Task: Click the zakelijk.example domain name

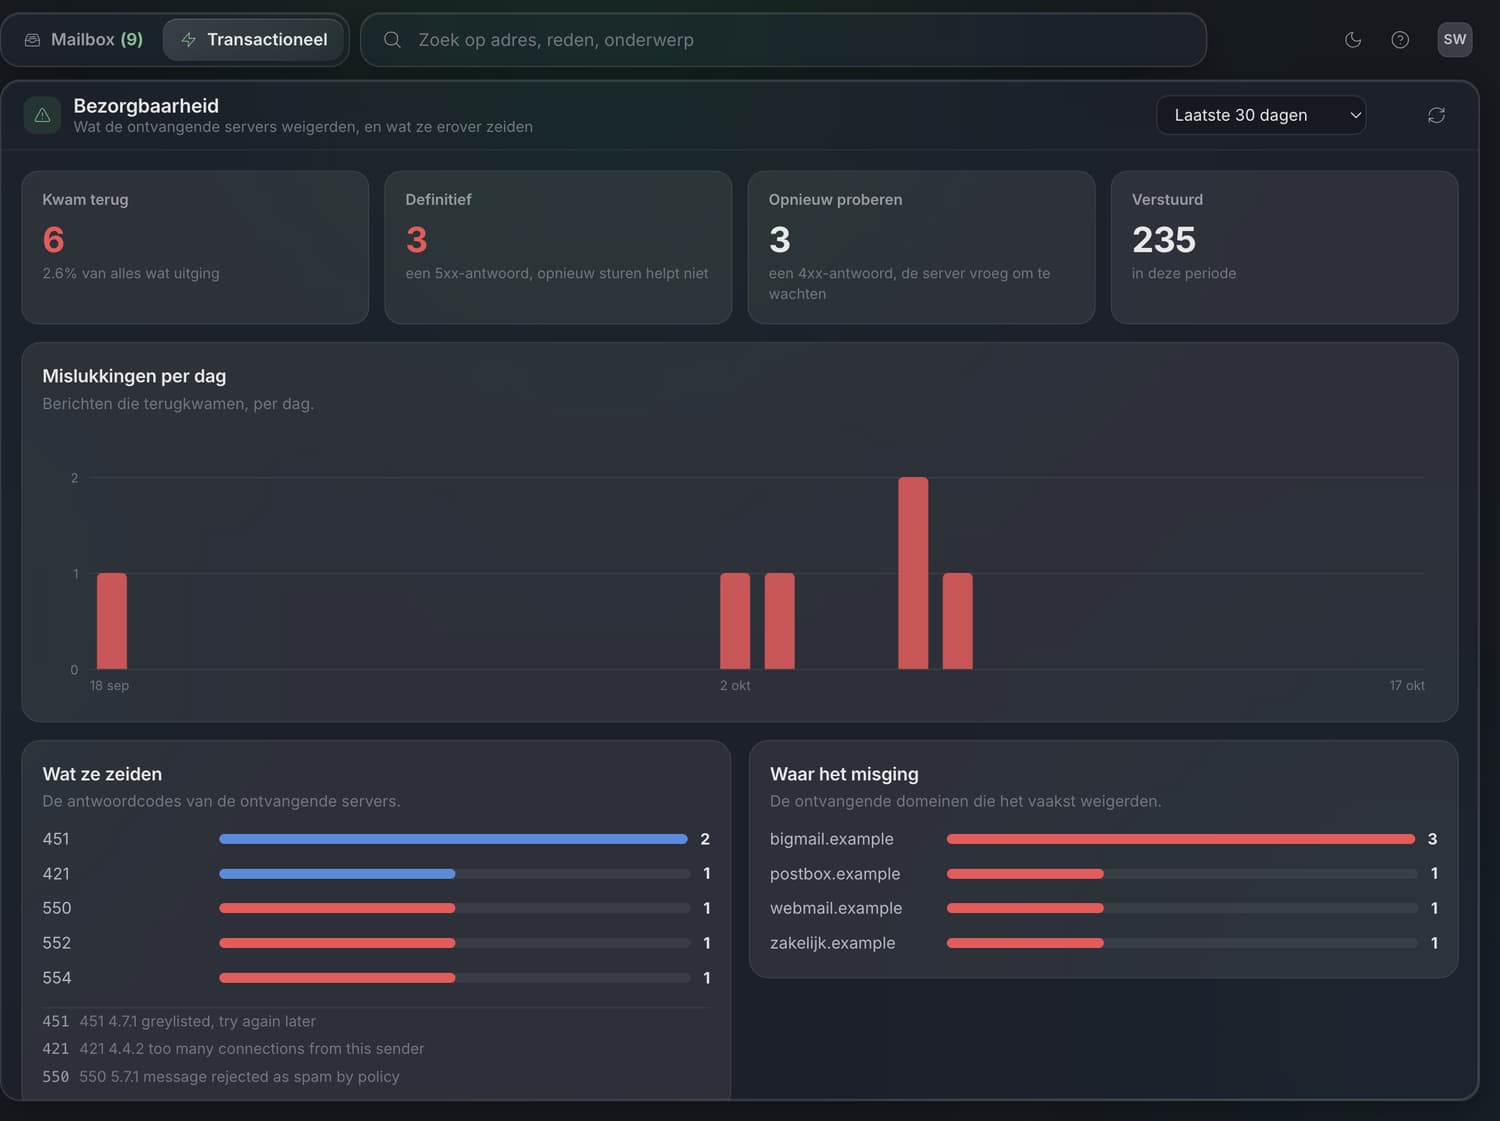Action: coord(833,943)
